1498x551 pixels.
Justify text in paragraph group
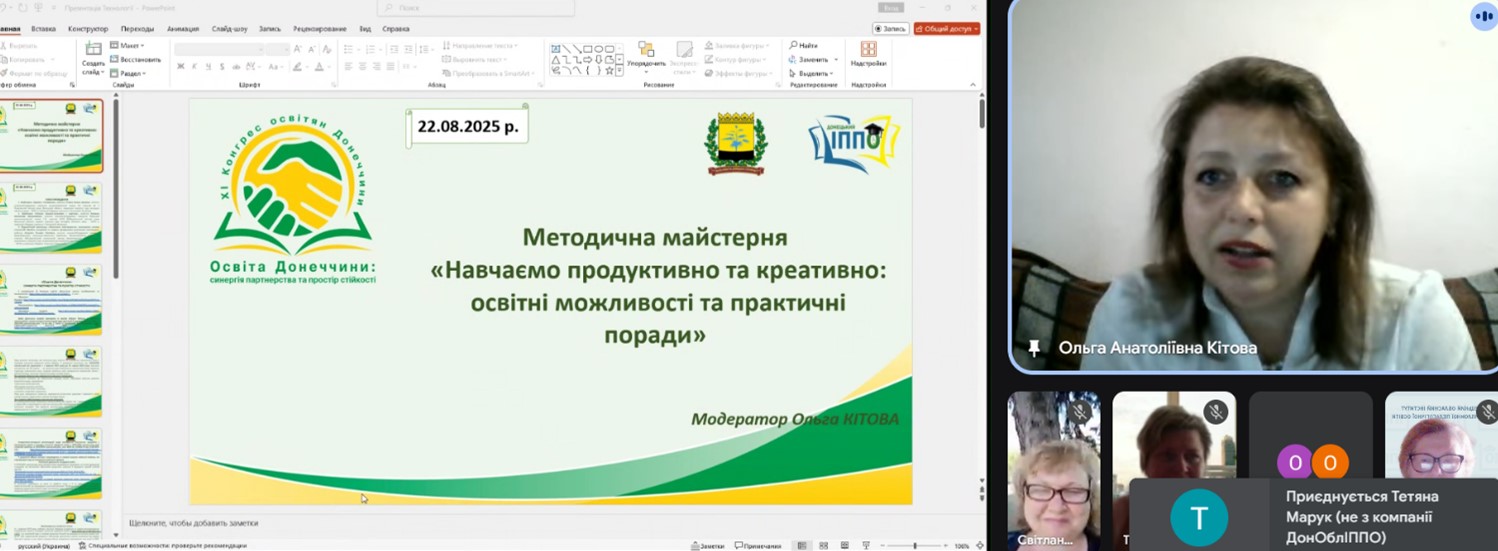click(x=390, y=66)
